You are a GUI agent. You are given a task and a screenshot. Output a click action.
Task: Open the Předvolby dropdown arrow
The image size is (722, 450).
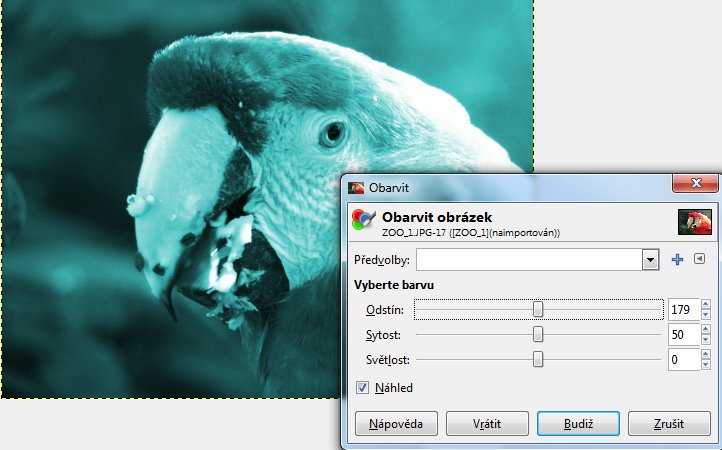point(650,260)
